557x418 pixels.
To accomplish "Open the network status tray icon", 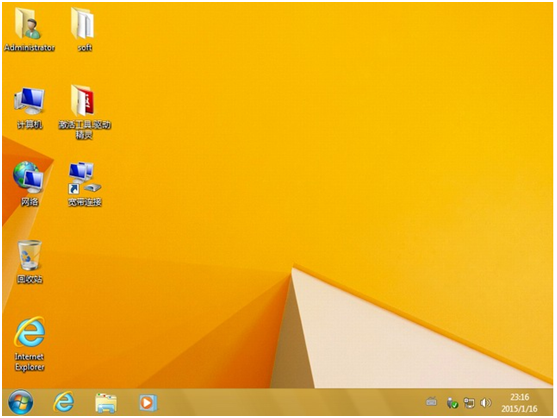I will click(x=469, y=403).
